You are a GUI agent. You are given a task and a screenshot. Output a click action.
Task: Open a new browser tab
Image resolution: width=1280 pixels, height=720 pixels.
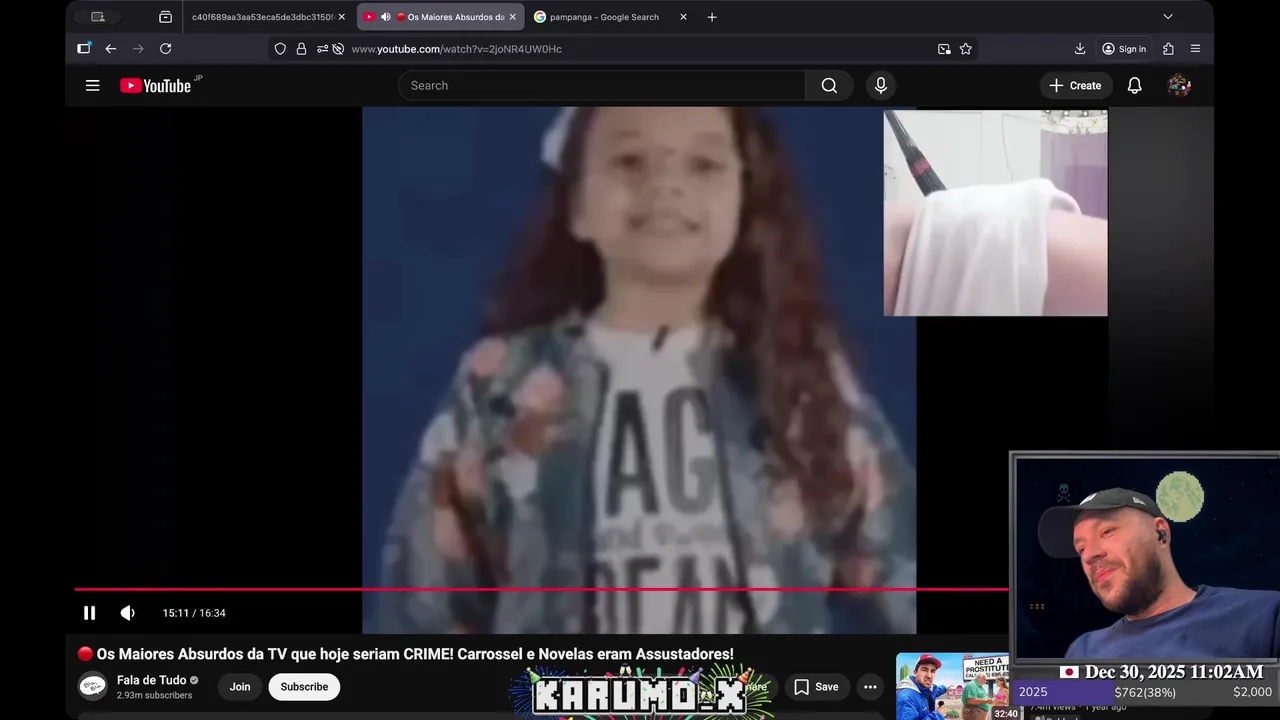click(x=712, y=17)
